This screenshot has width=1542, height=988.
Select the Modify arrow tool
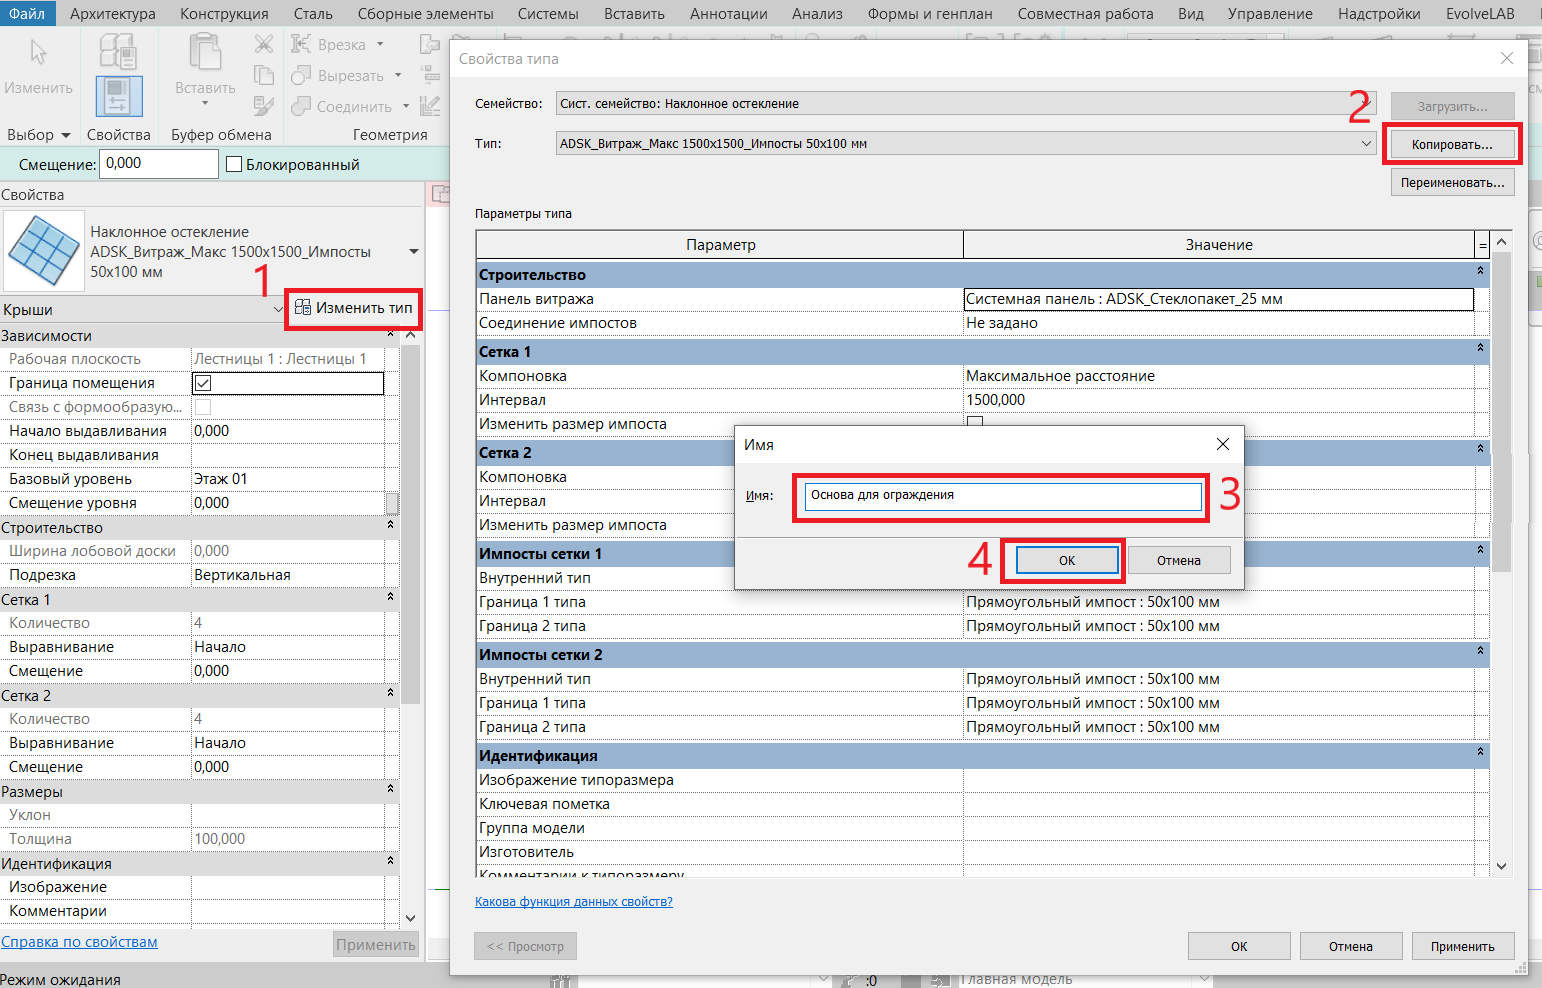pos(38,55)
